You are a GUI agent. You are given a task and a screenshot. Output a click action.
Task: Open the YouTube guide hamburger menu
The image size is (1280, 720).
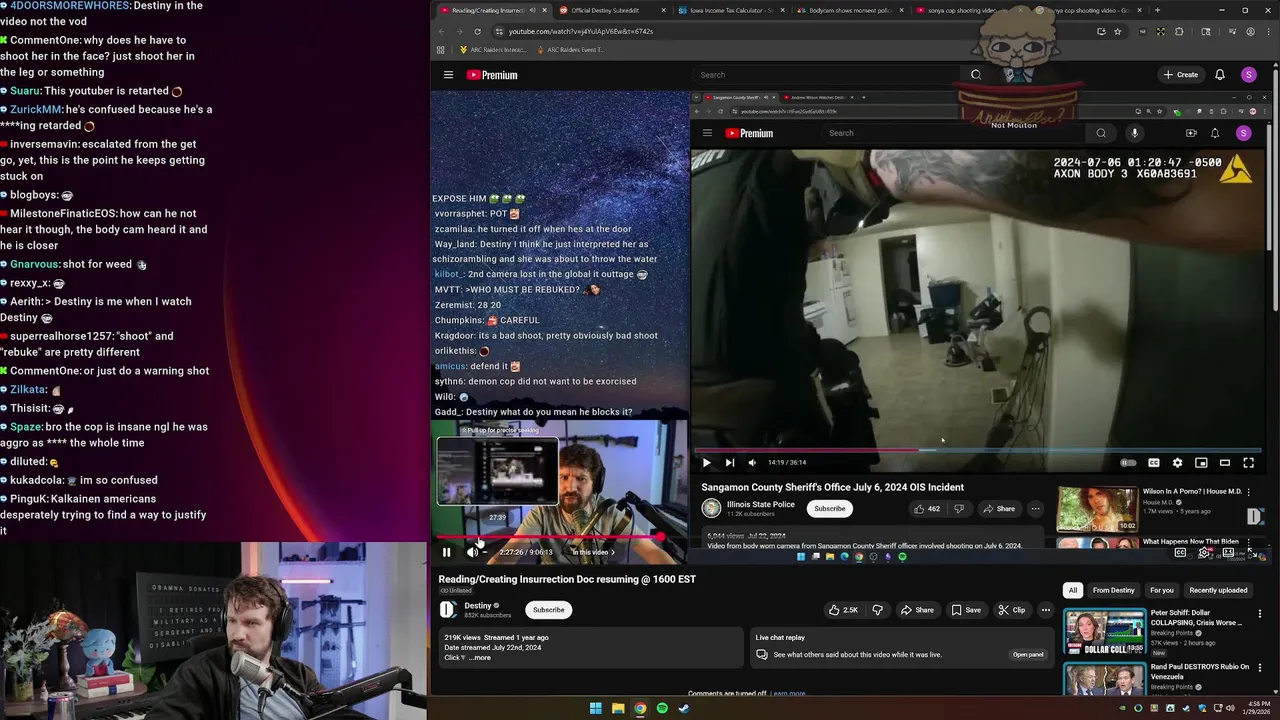(x=448, y=75)
